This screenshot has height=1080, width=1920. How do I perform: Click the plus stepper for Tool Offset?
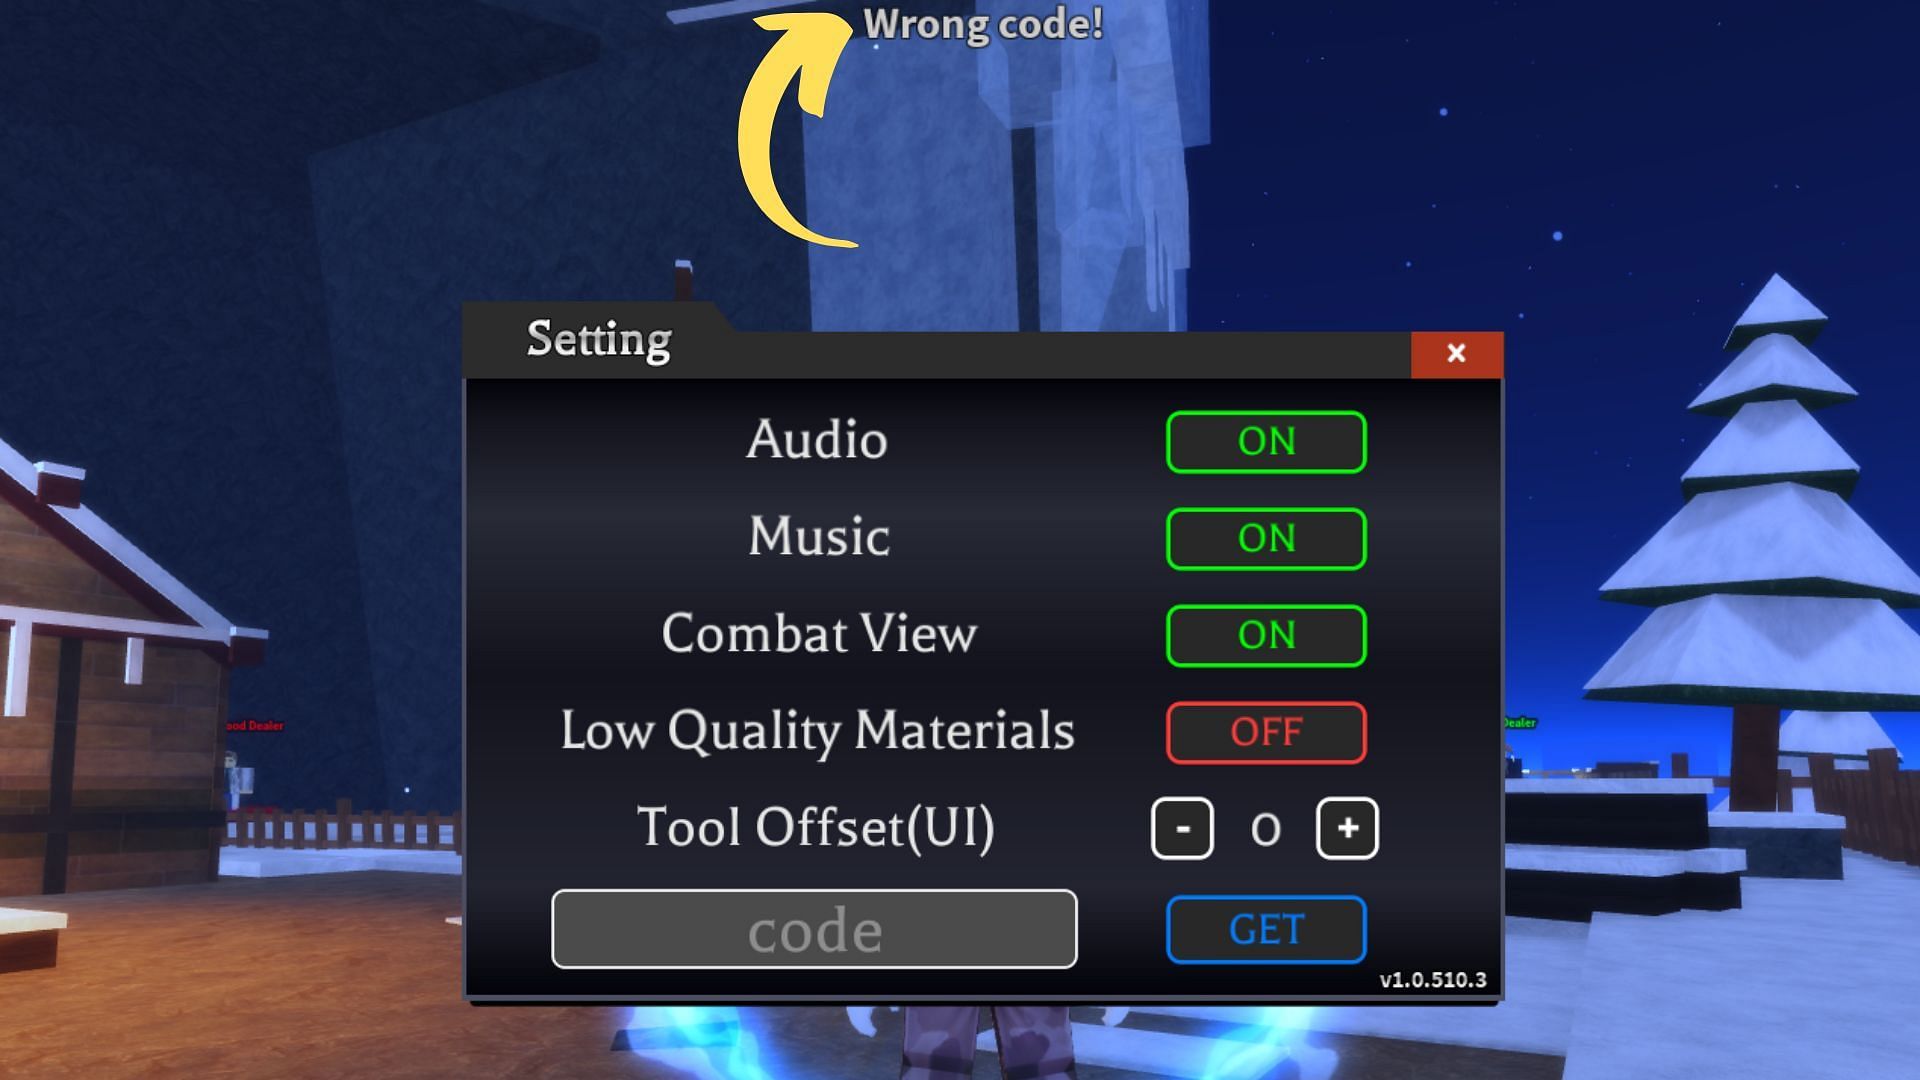point(1346,827)
